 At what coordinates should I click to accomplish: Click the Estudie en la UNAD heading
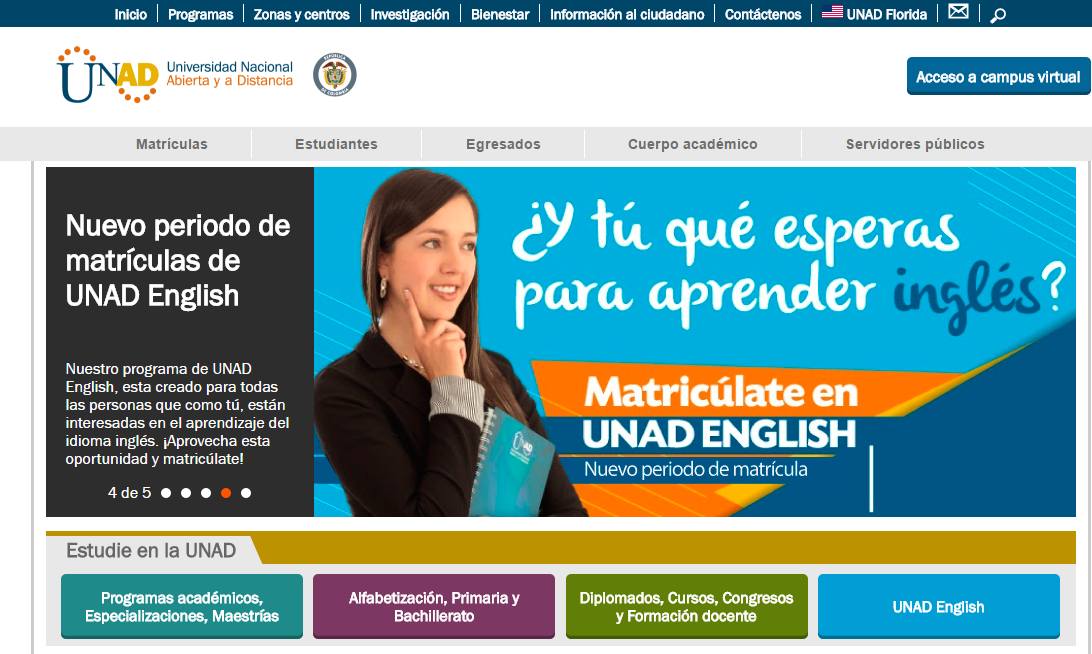tap(151, 550)
